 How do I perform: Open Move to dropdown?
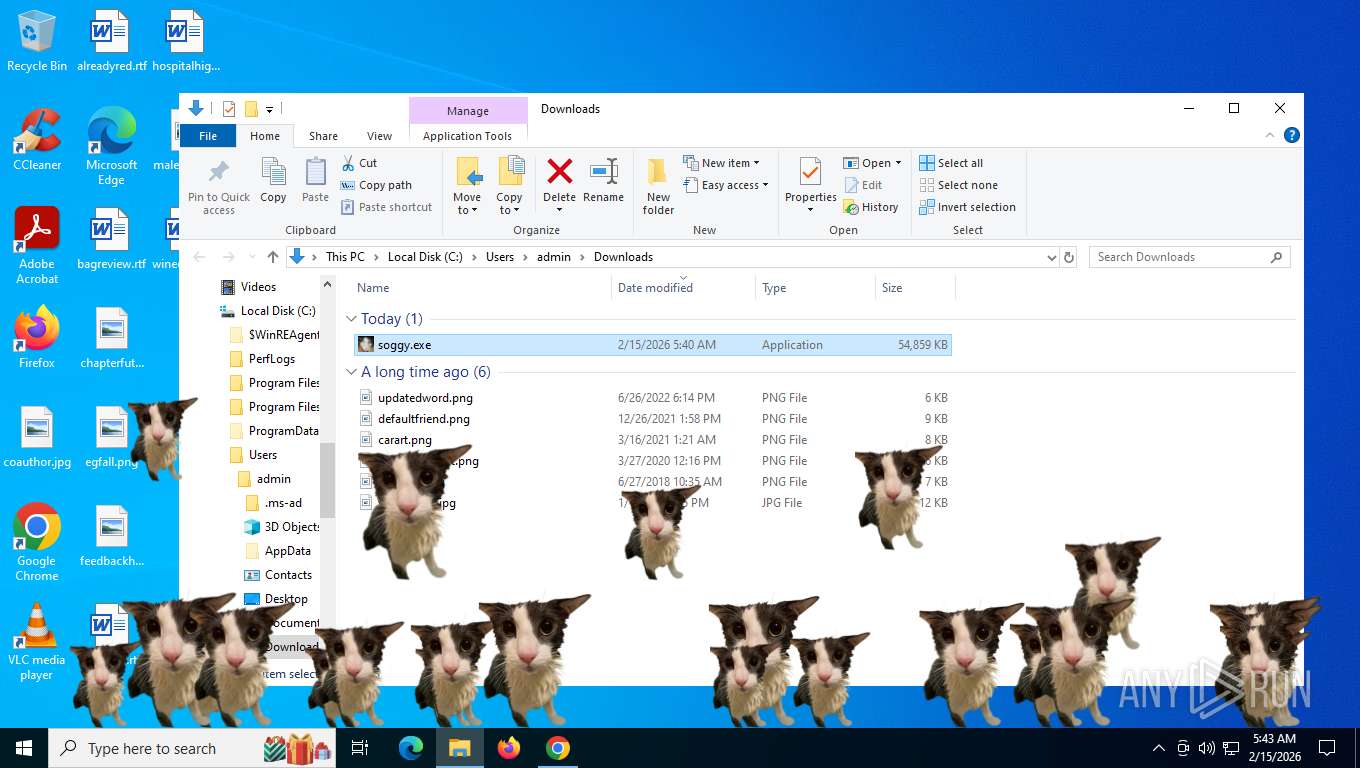pos(467,186)
